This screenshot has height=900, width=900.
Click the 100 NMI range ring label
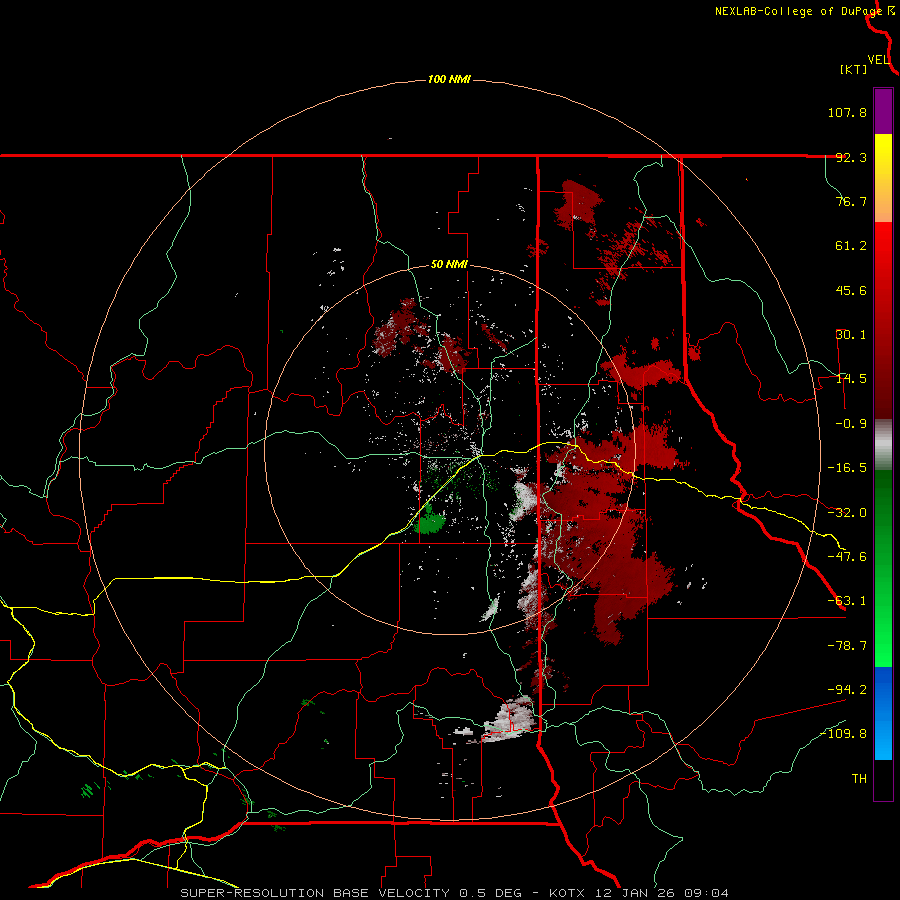coord(449,79)
